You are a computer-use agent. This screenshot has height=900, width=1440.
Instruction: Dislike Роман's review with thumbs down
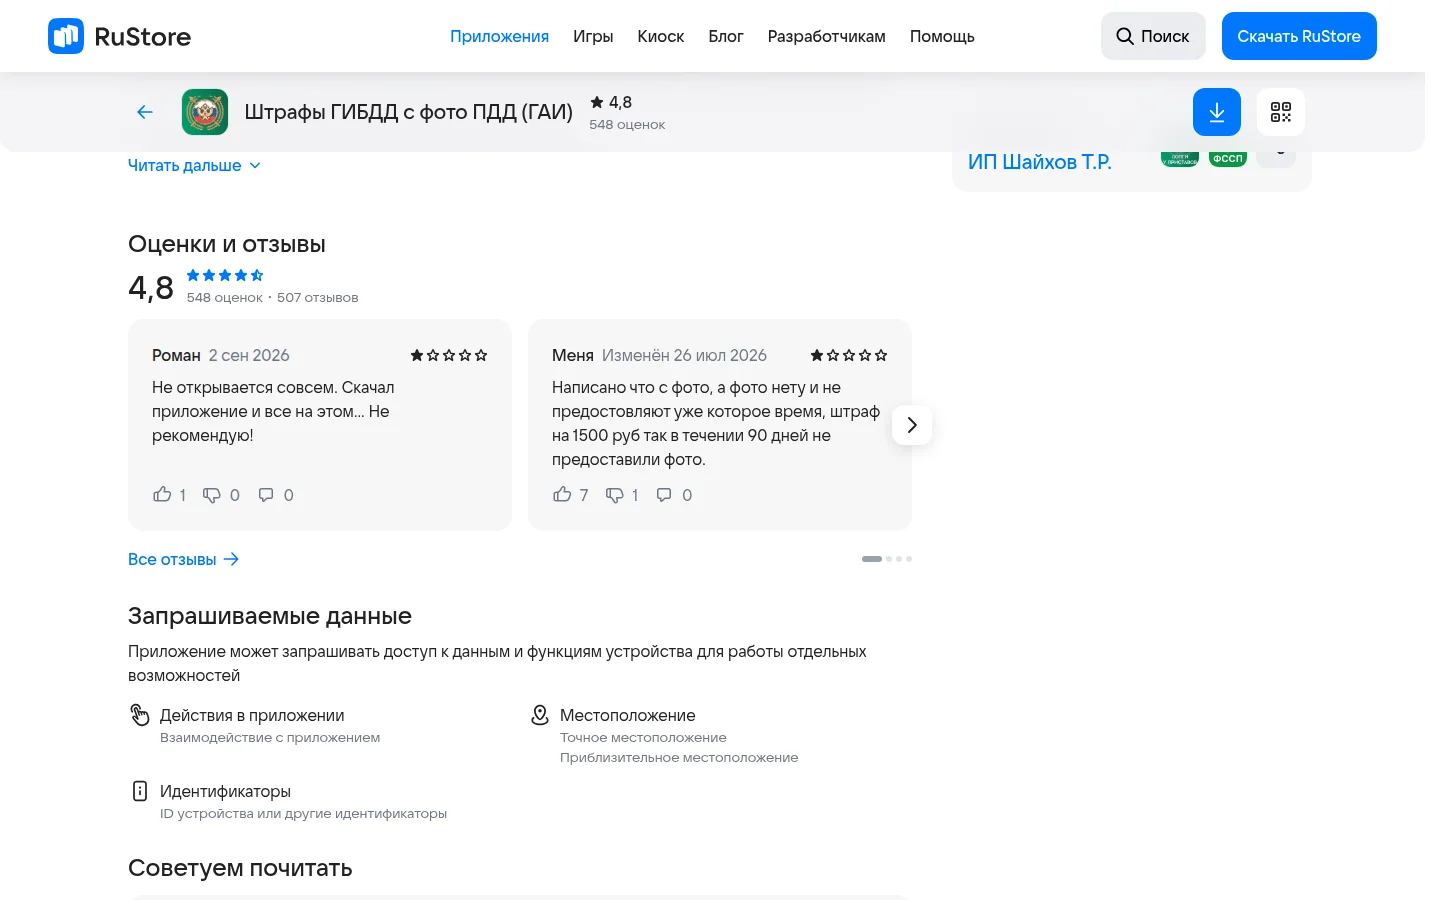(212, 495)
